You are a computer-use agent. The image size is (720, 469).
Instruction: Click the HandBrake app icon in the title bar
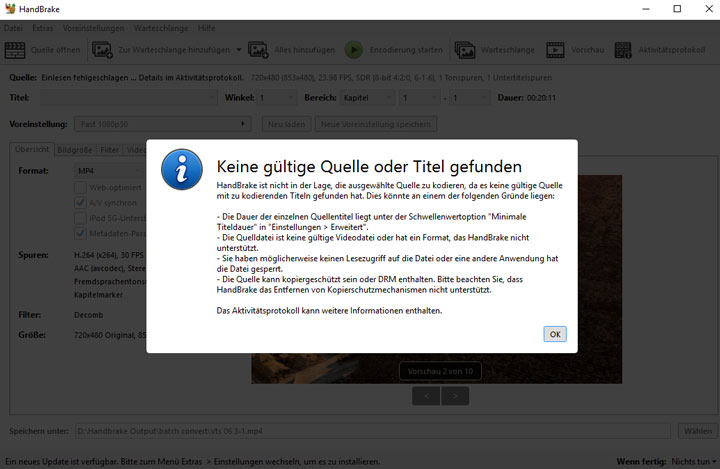point(10,9)
